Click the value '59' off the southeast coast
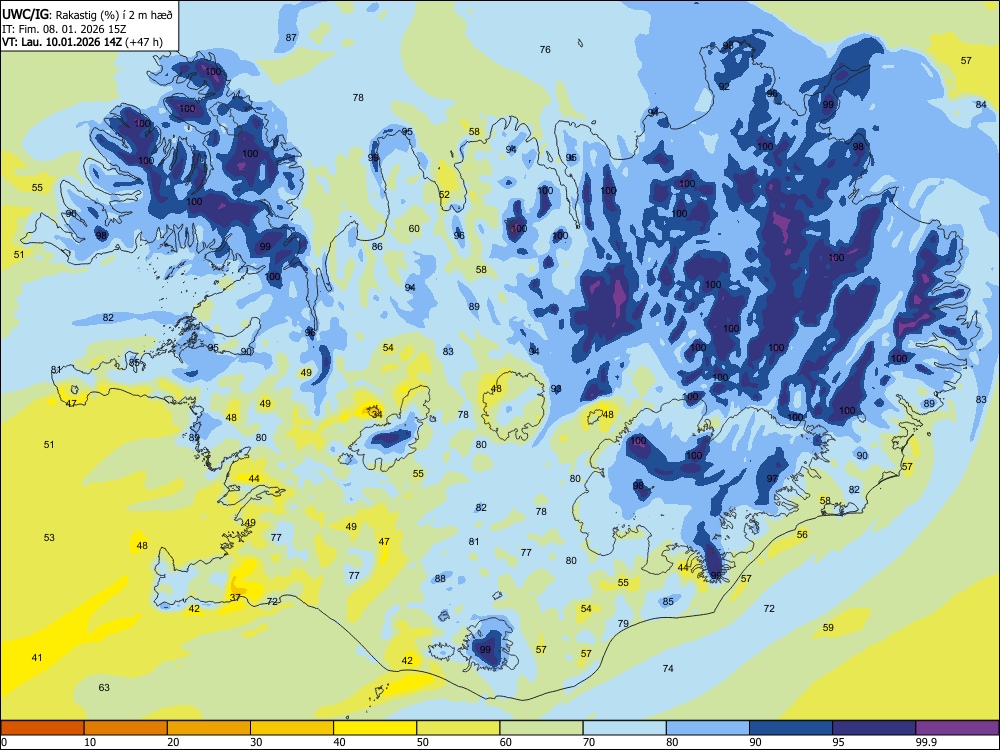Screen dimensions: 1000x750 pos(828,628)
